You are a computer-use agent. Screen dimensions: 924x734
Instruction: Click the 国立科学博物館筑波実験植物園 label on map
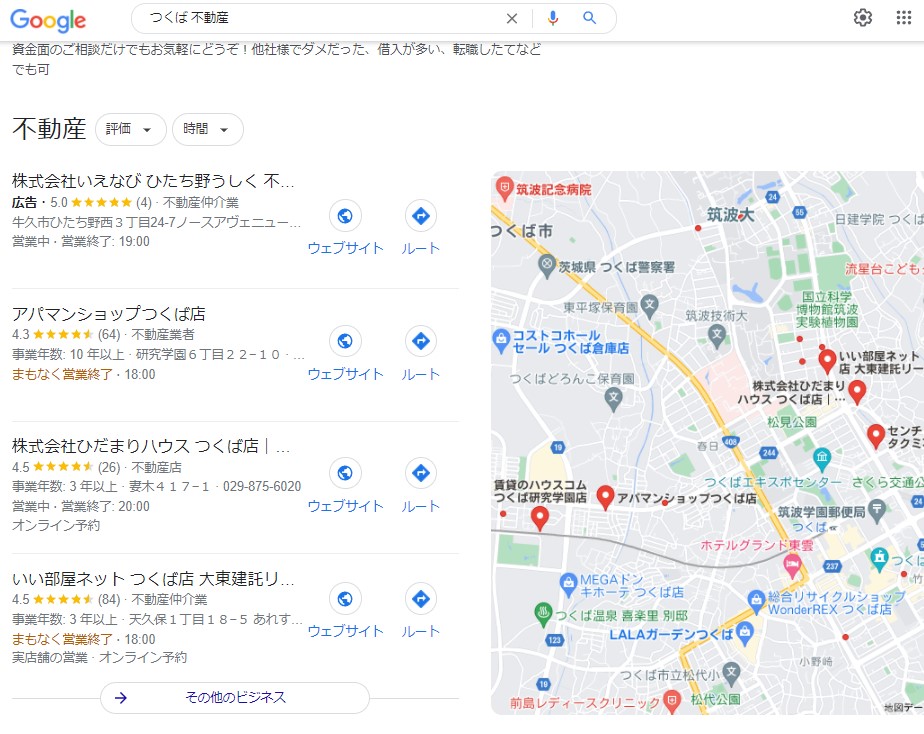[827, 309]
